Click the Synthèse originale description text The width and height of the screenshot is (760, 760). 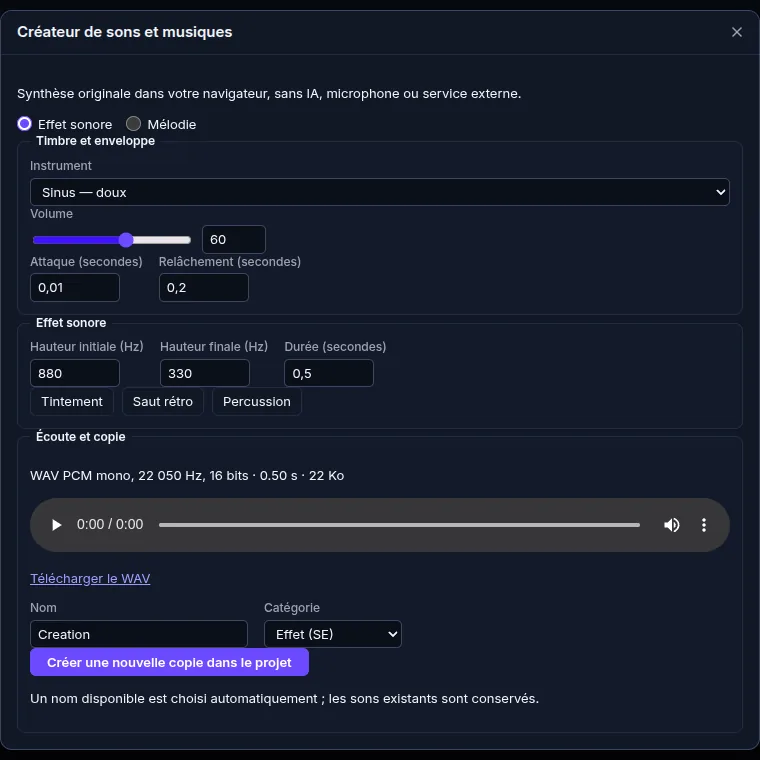tap(269, 94)
